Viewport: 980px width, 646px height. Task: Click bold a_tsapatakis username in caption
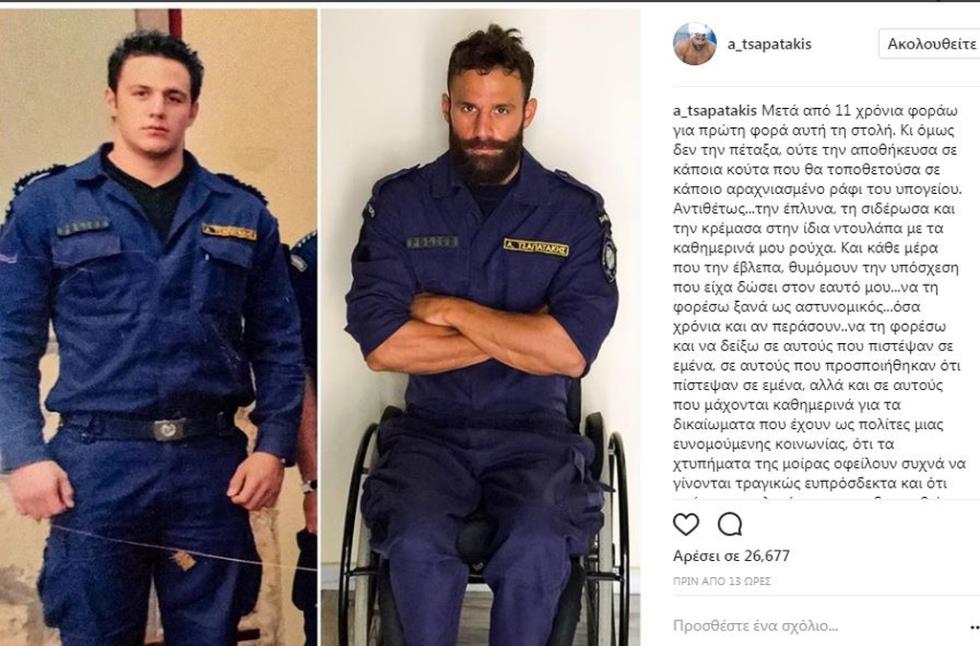click(714, 111)
